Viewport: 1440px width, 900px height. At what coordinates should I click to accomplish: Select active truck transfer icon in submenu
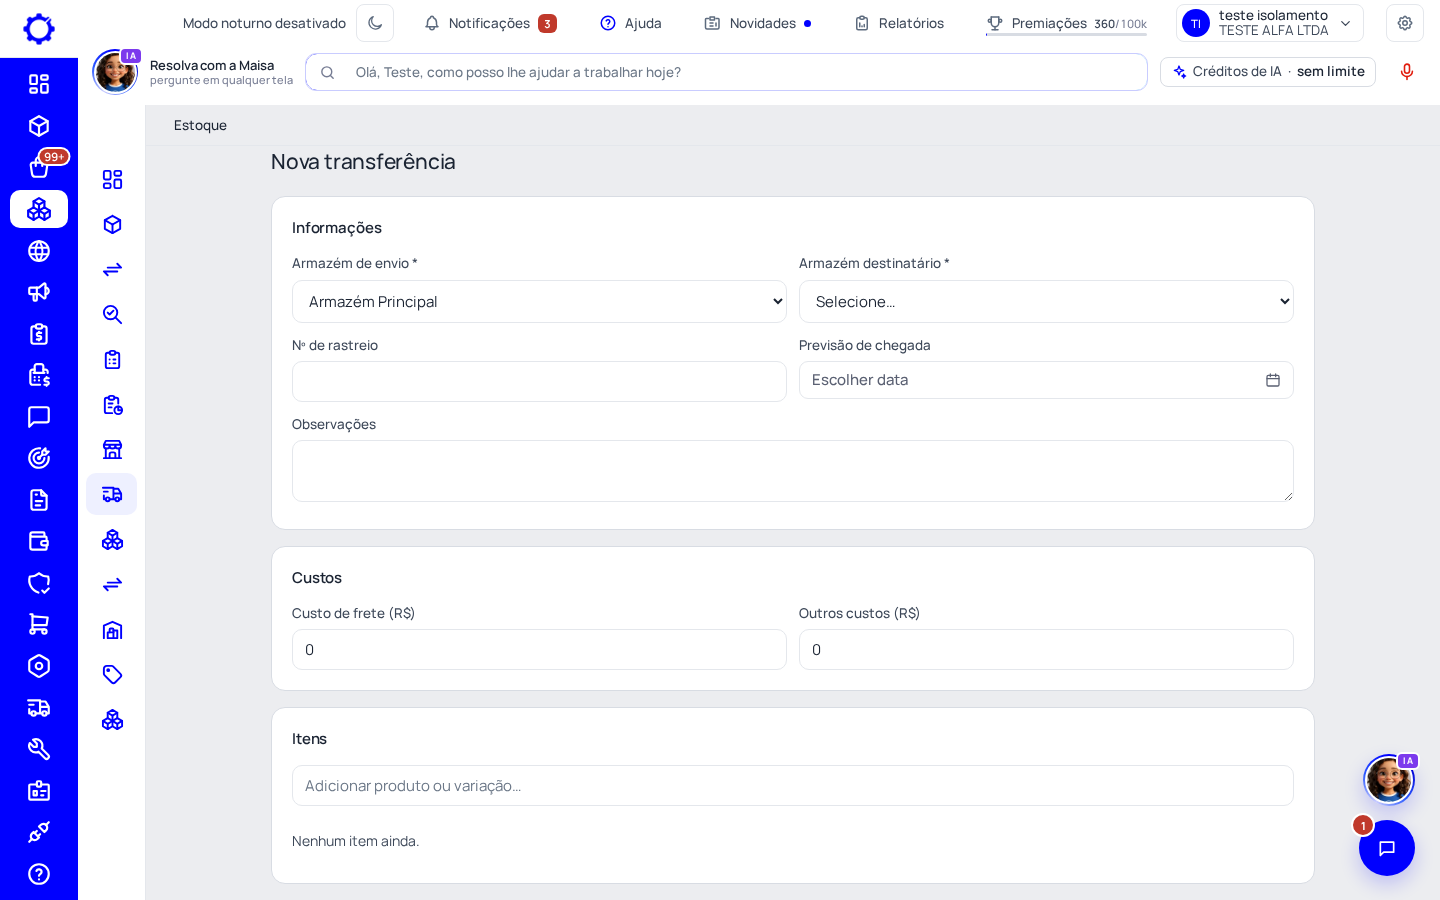point(112,494)
